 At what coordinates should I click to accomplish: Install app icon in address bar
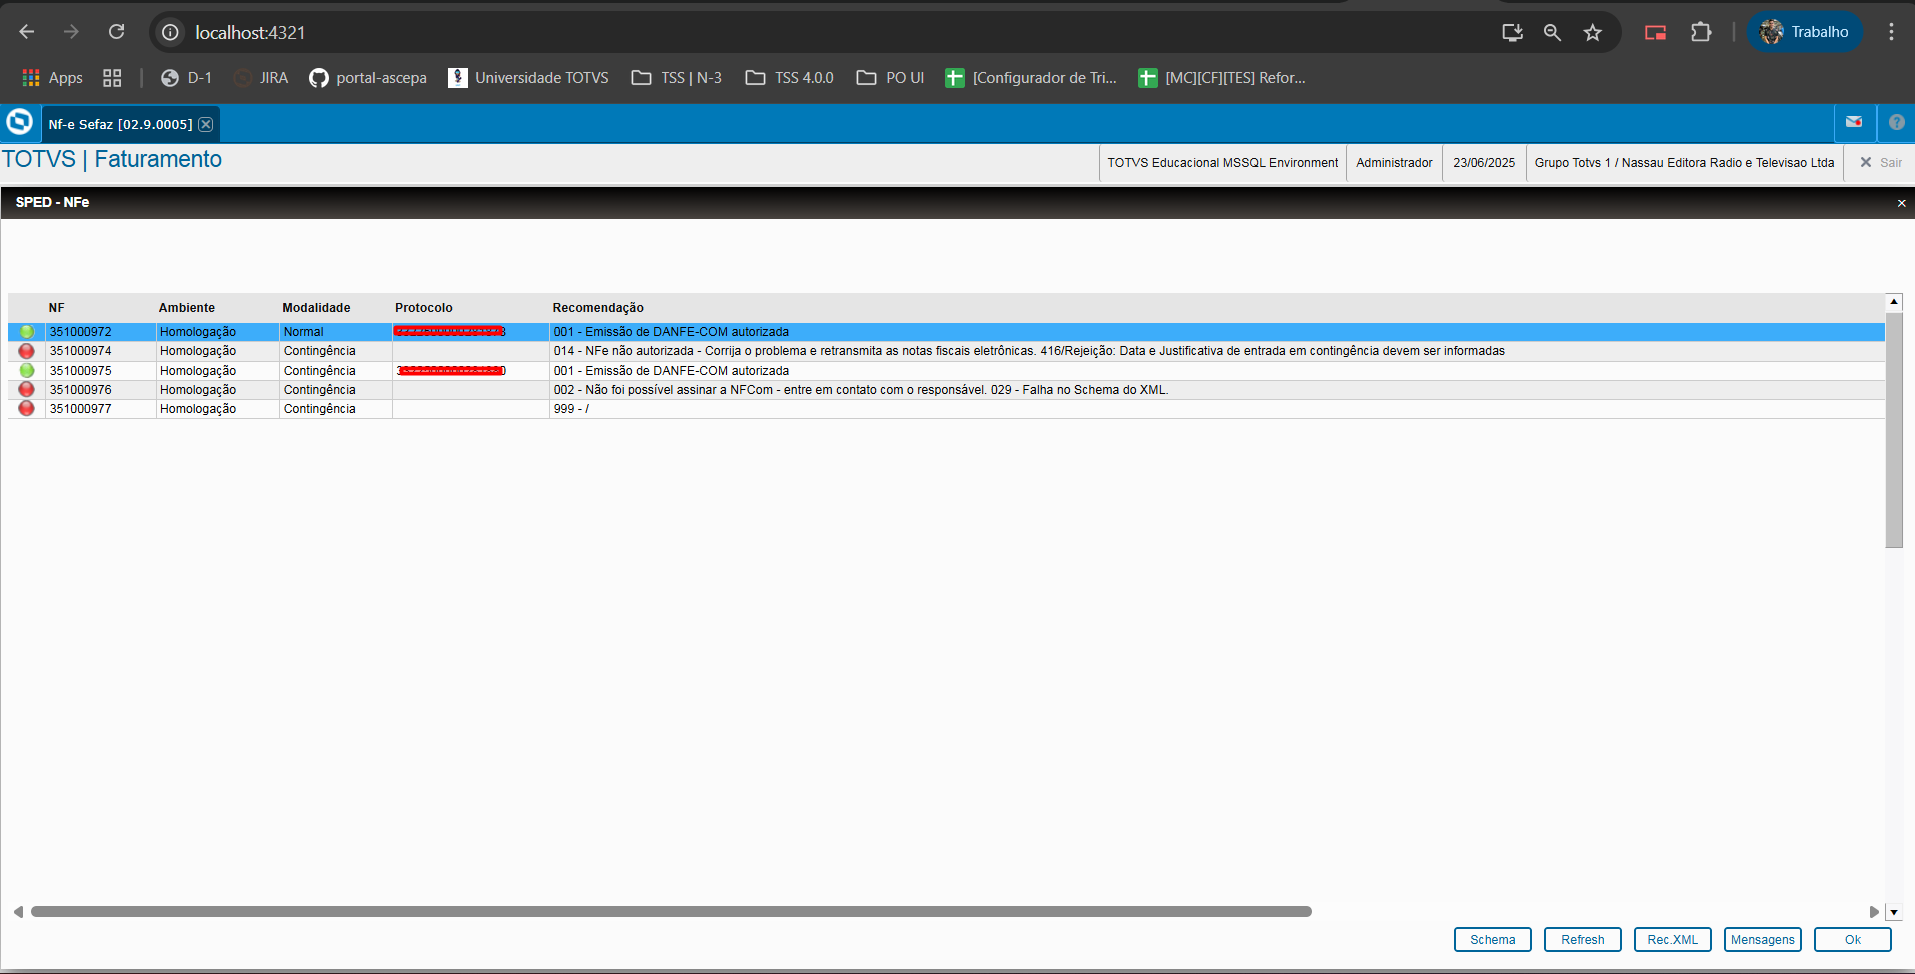1512,32
